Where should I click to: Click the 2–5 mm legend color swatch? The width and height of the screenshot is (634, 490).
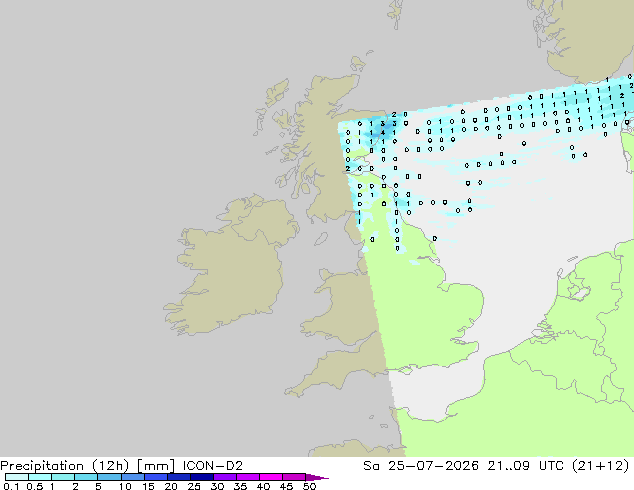coord(87,477)
